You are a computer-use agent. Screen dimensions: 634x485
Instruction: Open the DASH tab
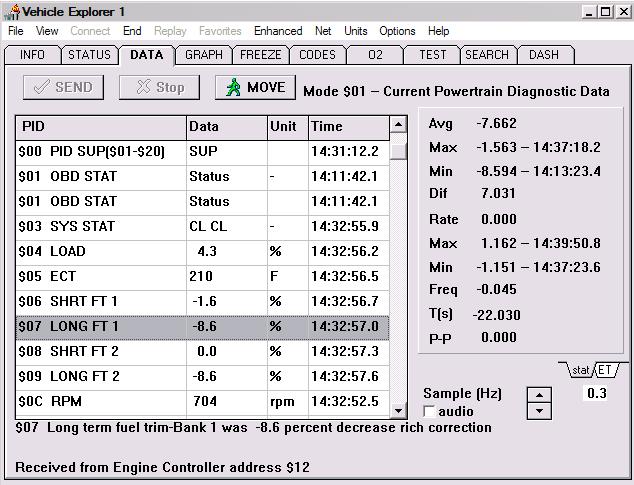544,55
